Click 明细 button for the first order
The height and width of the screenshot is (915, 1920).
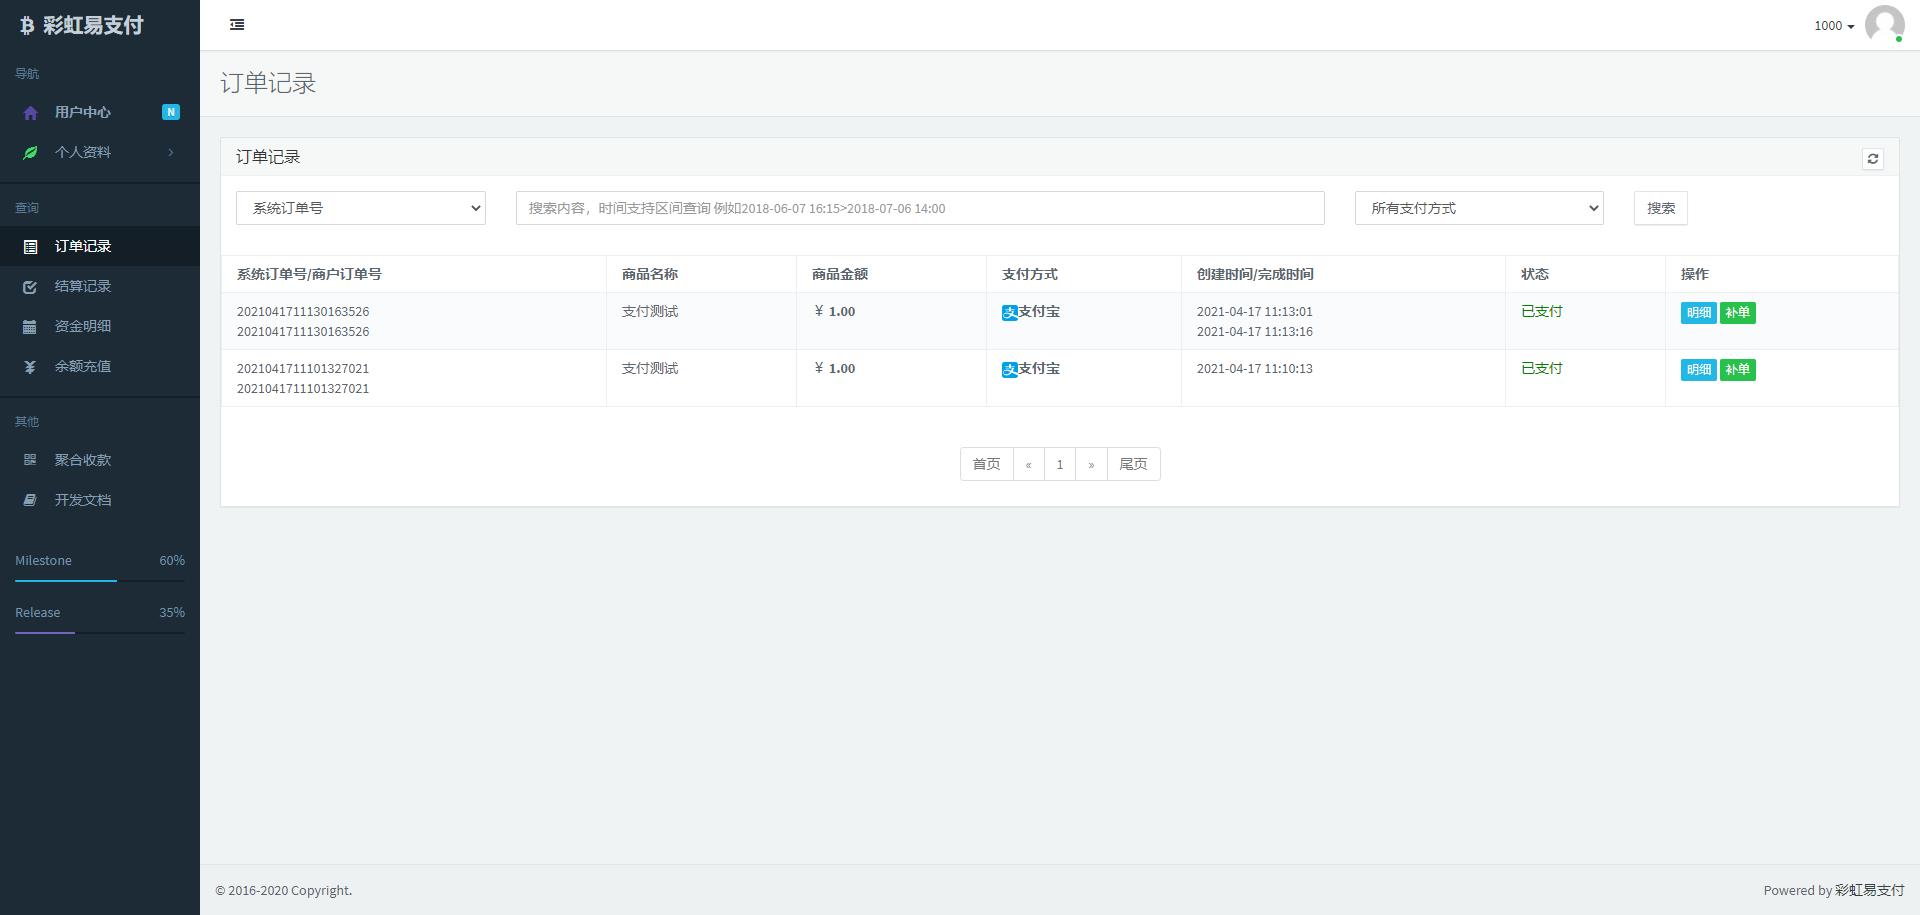click(x=1698, y=313)
